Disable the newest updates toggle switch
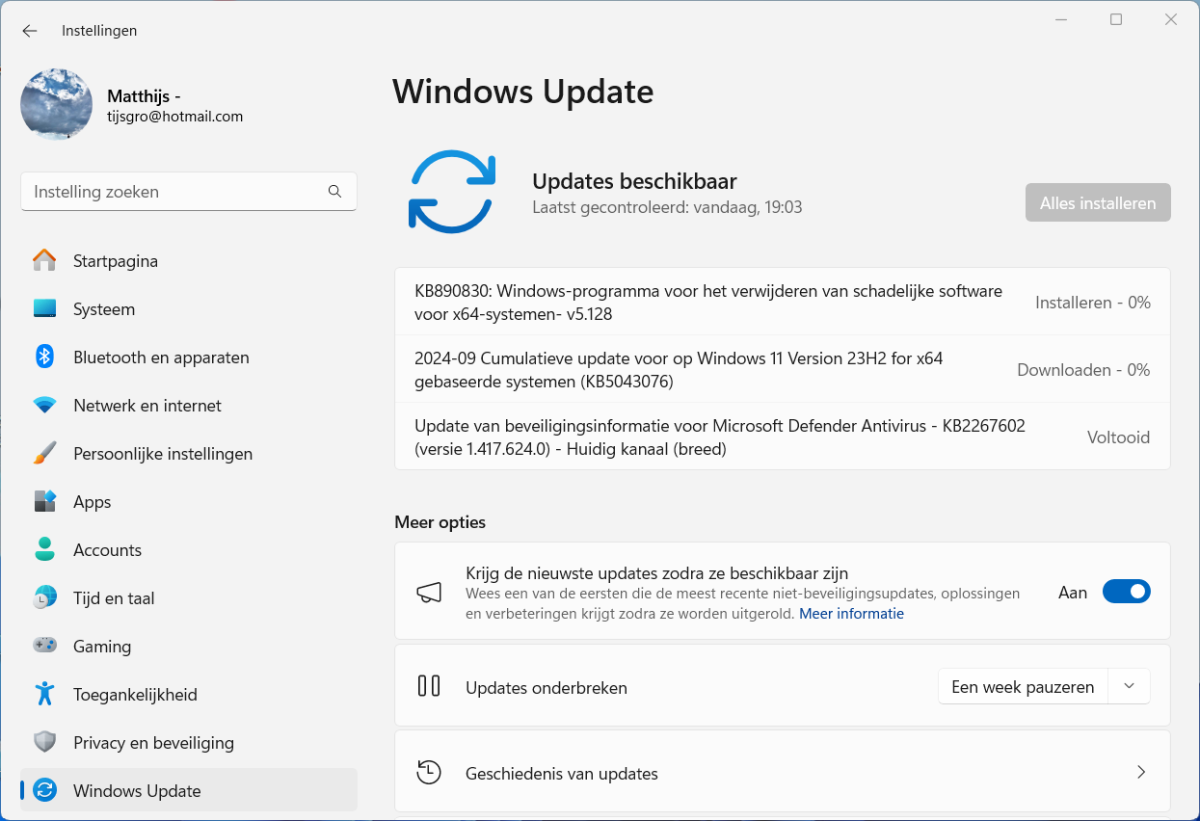Screen dimensions: 1200x821 click(x=1126, y=592)
